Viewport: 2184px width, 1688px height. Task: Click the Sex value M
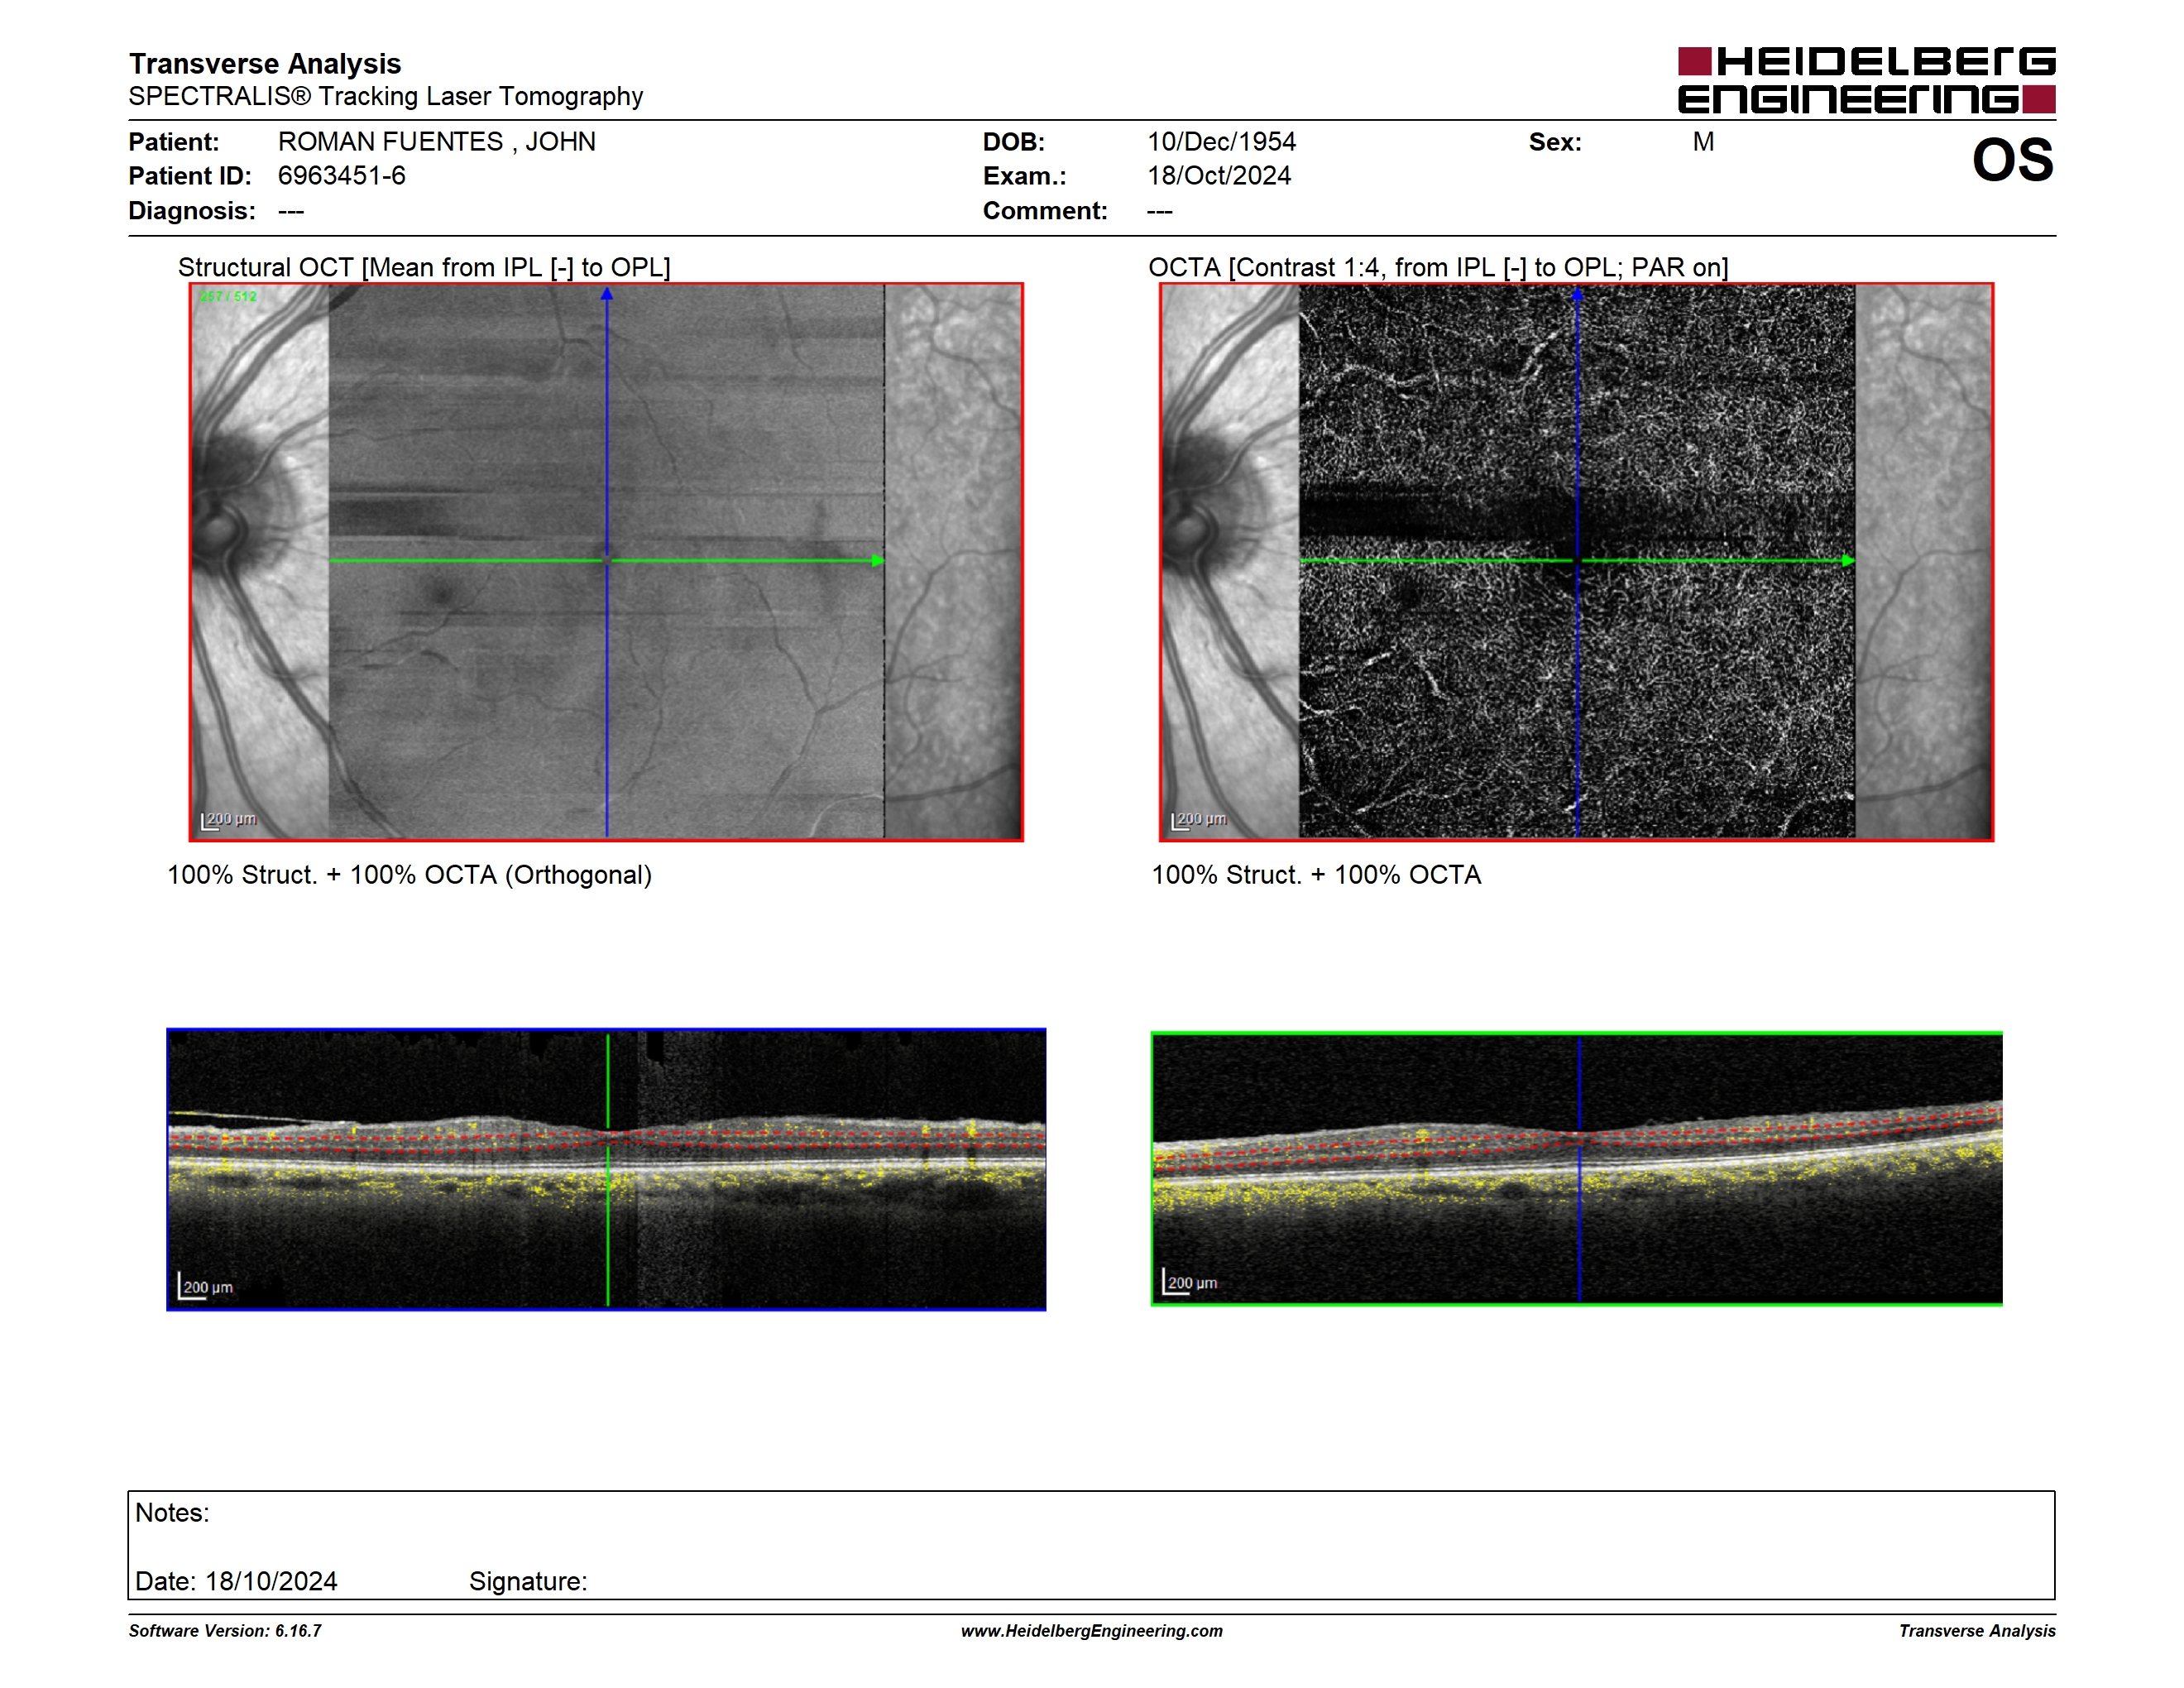(x=1703, y=142)
